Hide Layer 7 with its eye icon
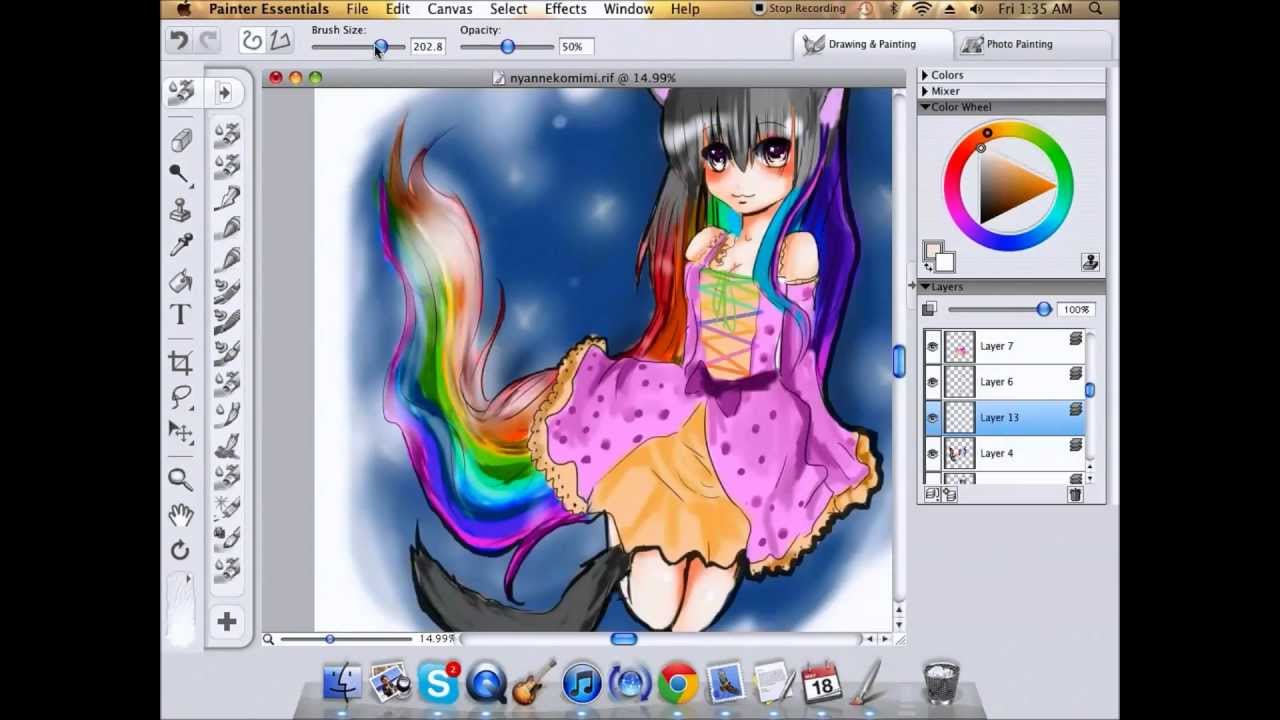This screenshot has height=720, width=1280. (x=933, y=346)
